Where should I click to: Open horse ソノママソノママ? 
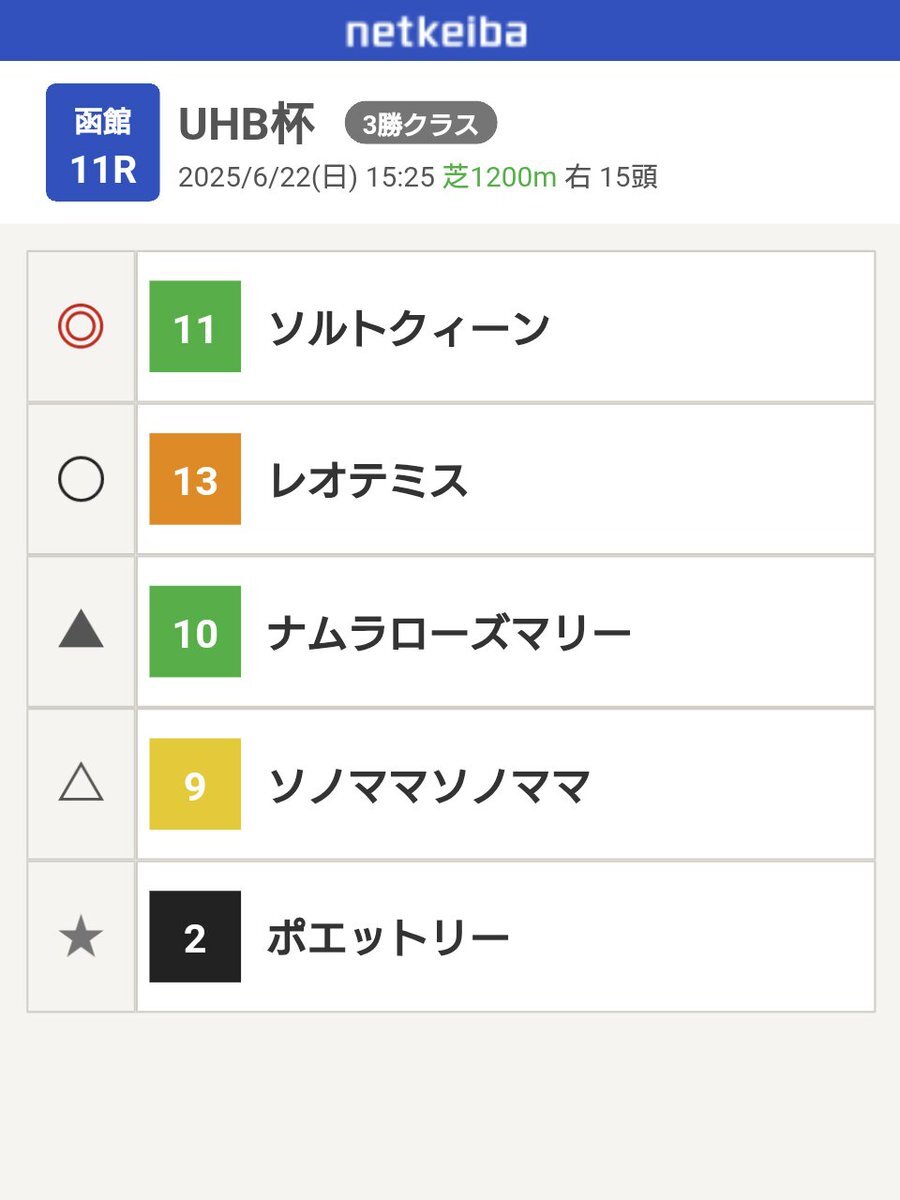click(429, 786)
